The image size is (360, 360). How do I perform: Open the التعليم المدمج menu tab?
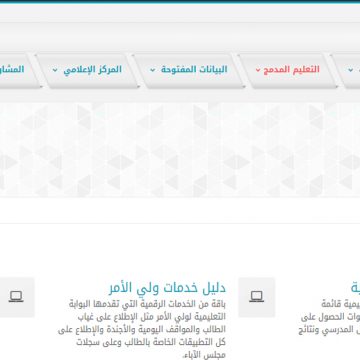289,70
